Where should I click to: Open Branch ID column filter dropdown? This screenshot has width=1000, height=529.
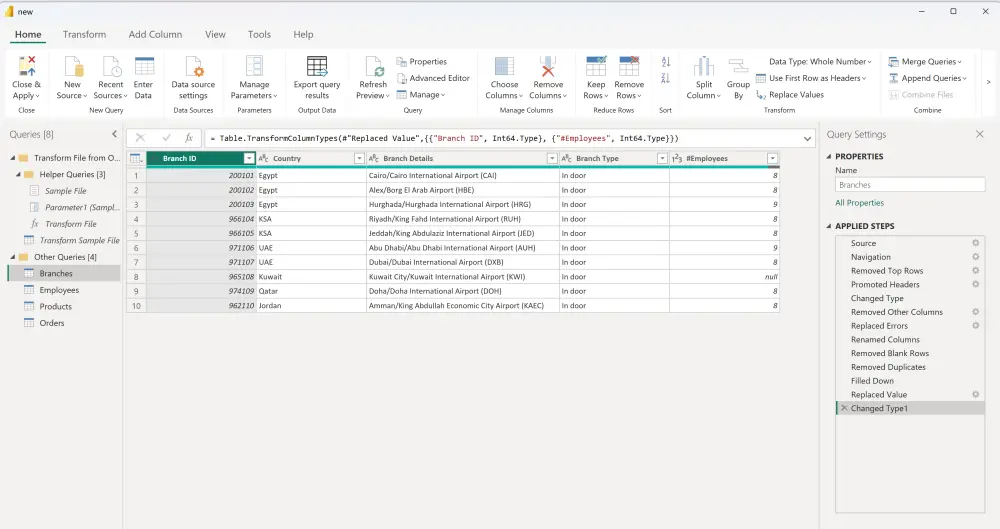pyautogui.click(x=249, y=158)
